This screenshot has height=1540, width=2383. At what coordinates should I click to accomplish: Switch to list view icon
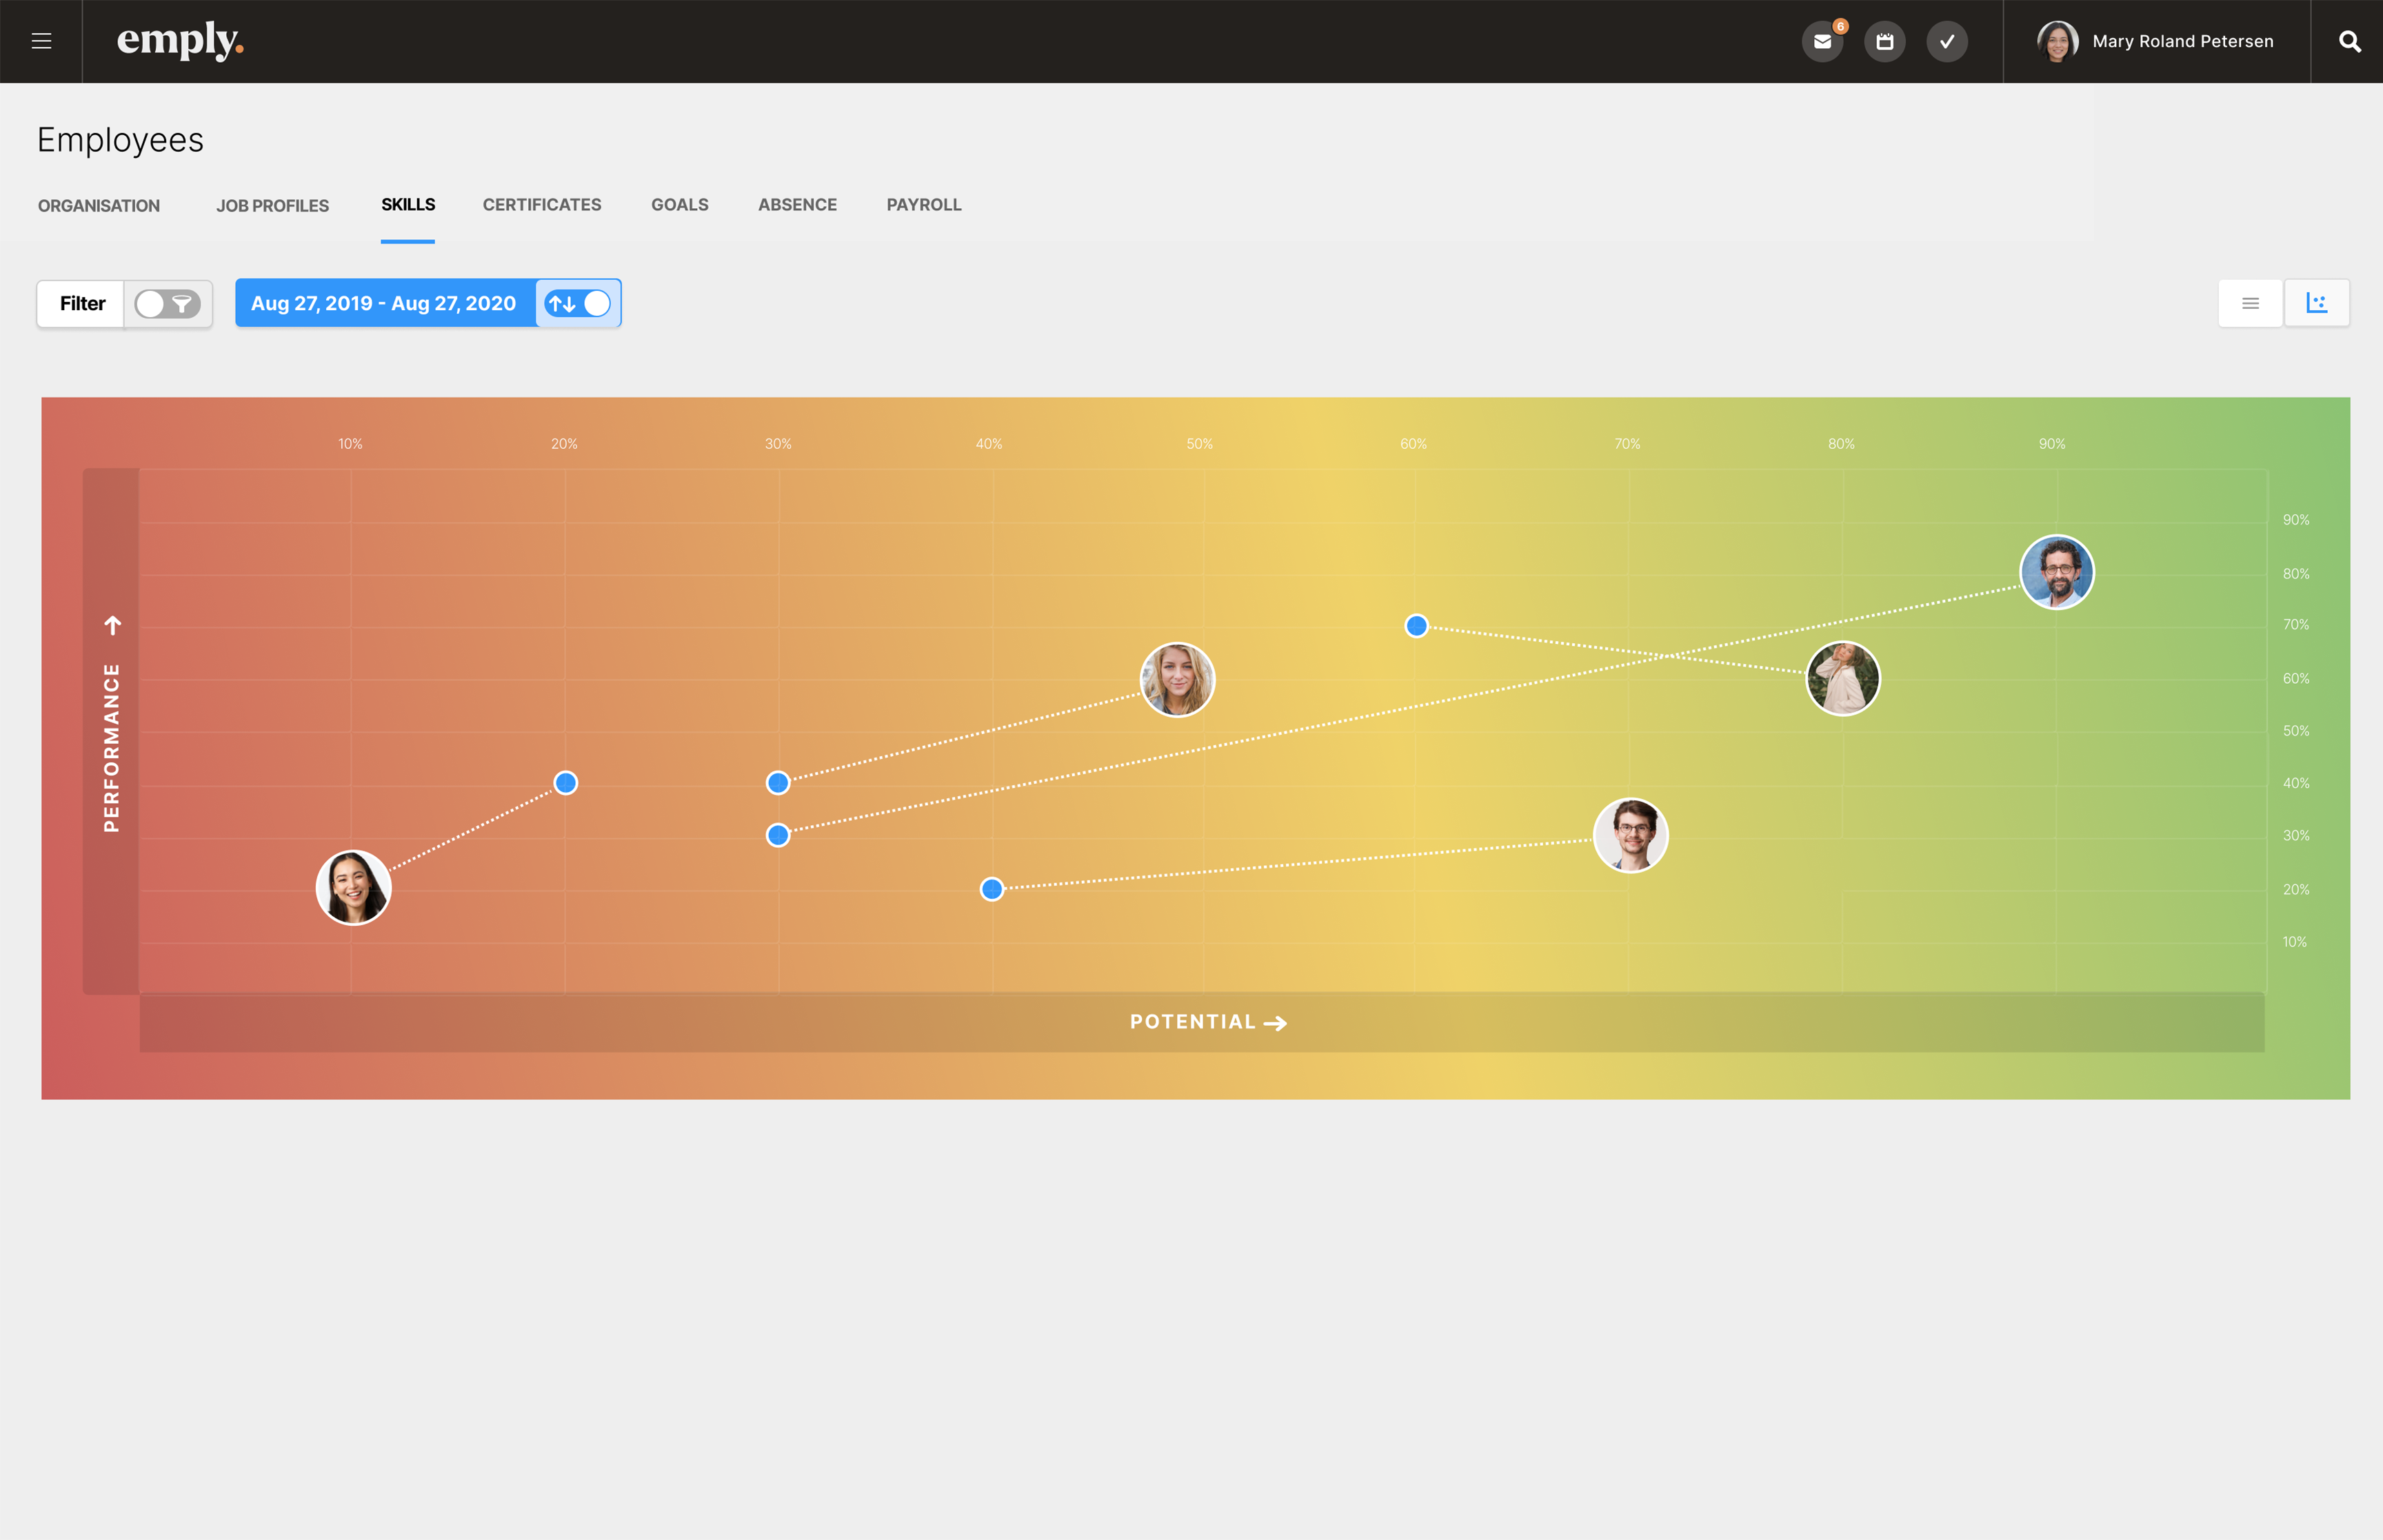[x=2250, y=303]
